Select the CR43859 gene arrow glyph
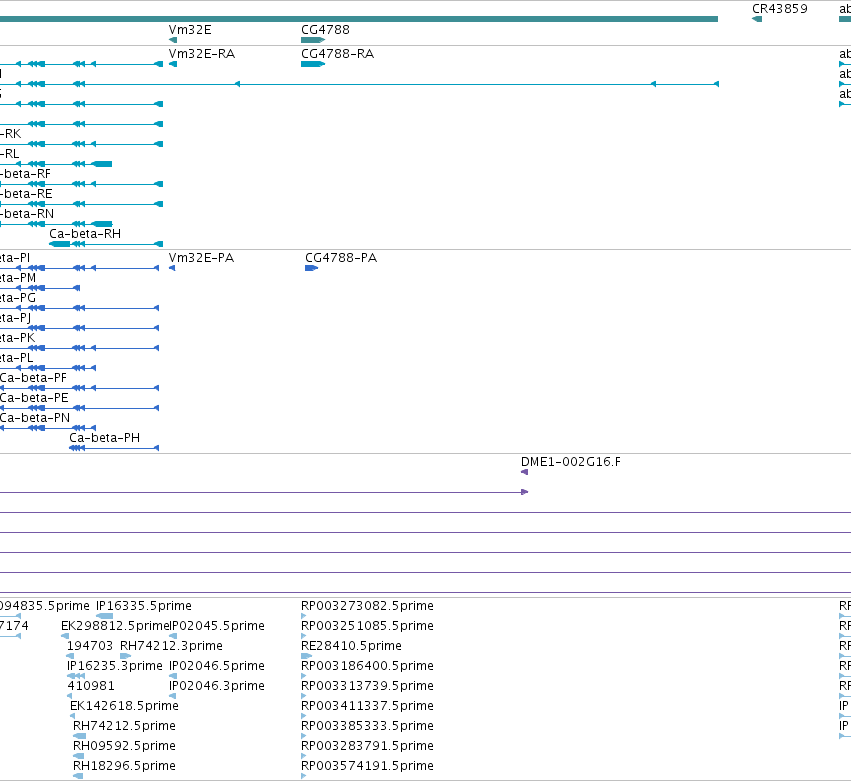The image size is (851, 781). 757,20
